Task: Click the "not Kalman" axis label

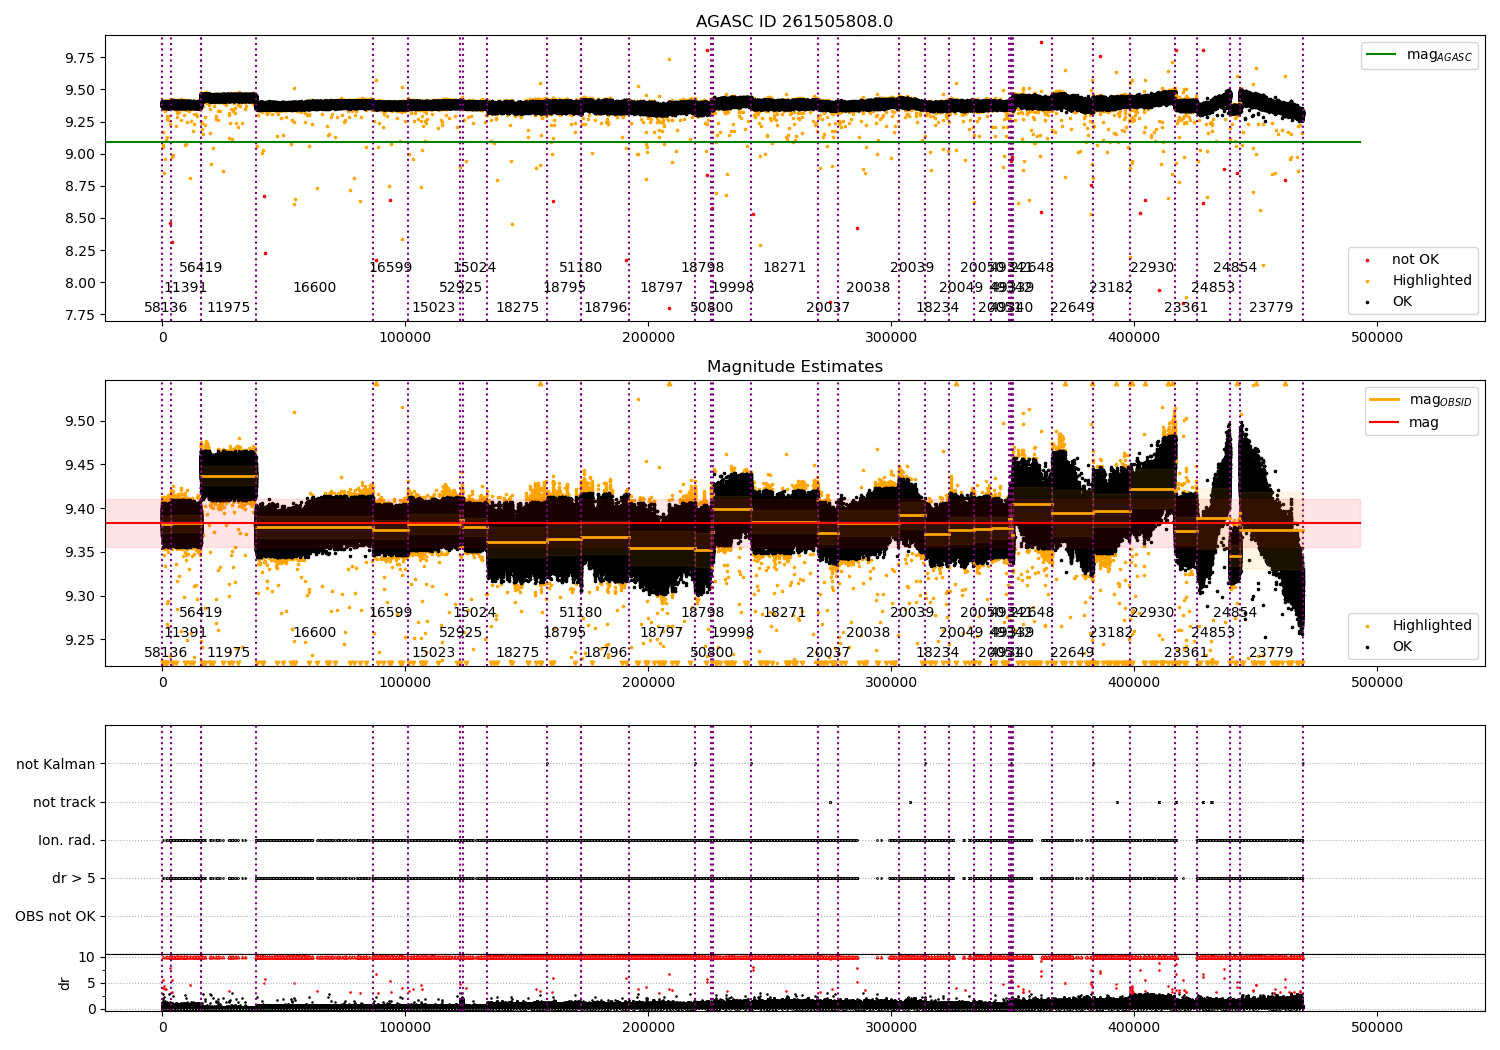Action: pos(56,764)
